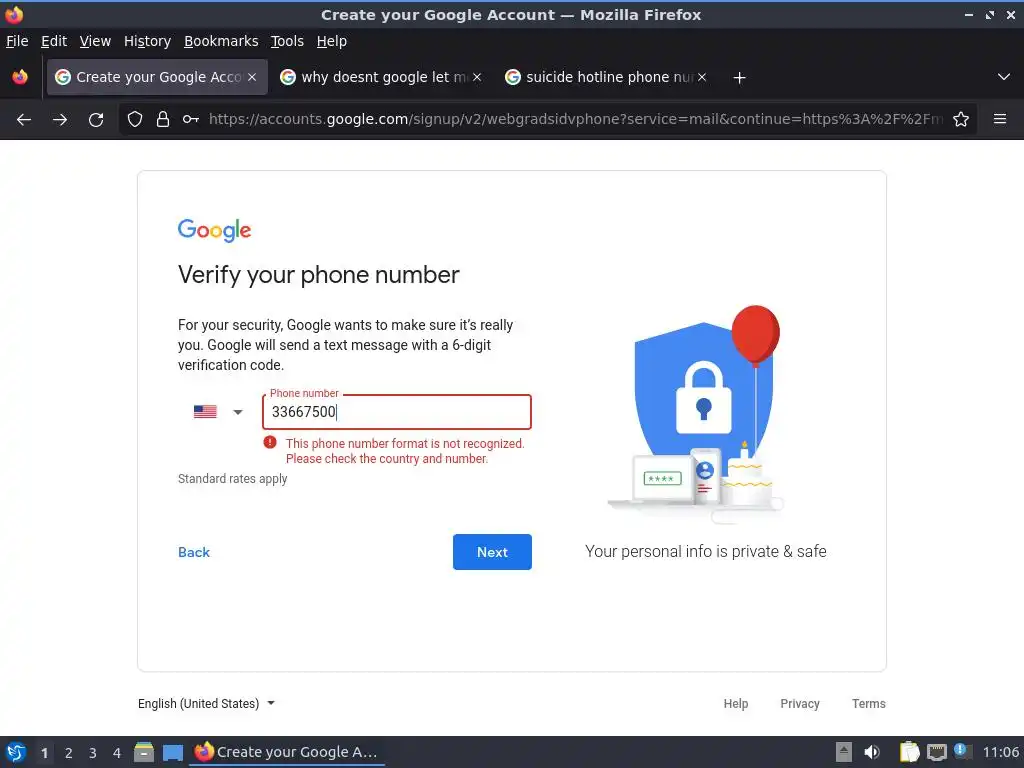Open the taskbar start menu icon
1024x768 pixels.
(x=16, y=752)
